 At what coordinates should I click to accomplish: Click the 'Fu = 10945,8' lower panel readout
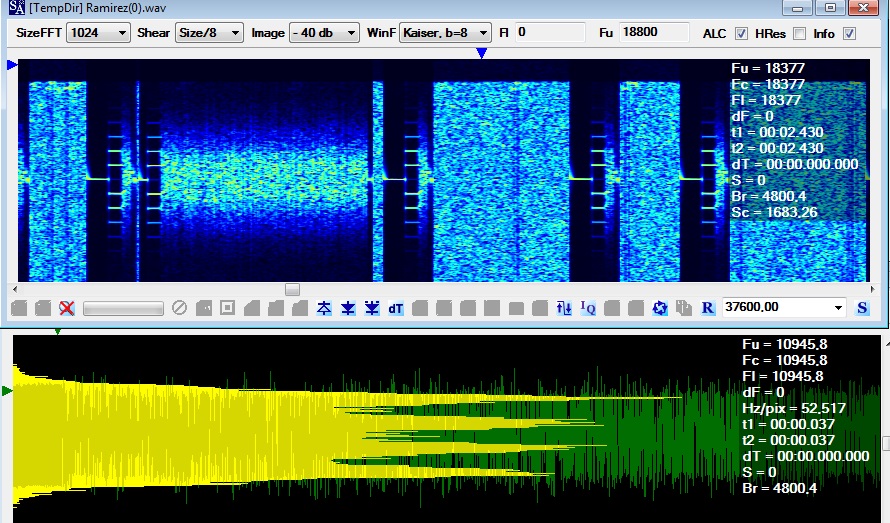point(784,344)
